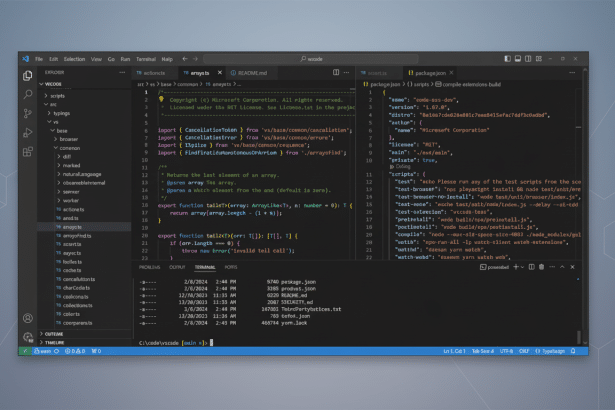
Task: Open the Explorer view in activity bar
Action: [27, 75]
